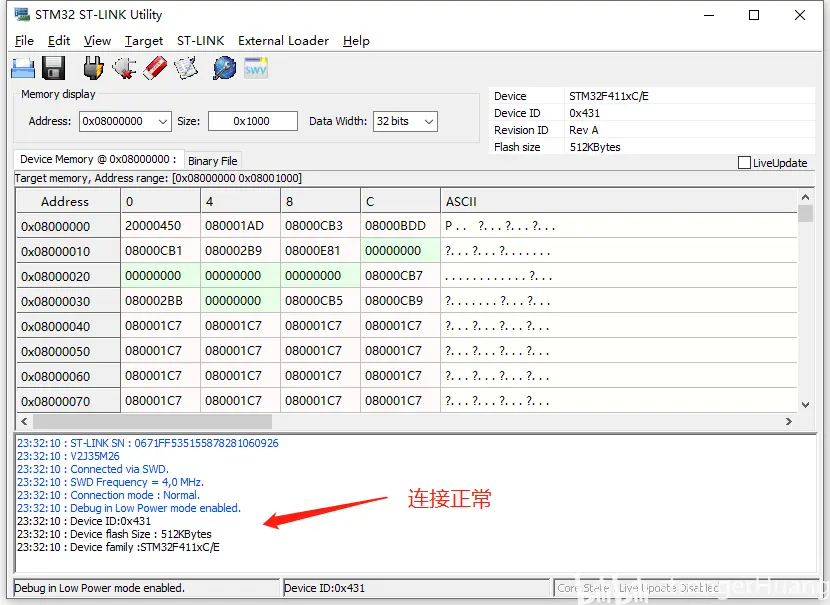Click the Save file floppy icon
830x605 pixels.
54,68
